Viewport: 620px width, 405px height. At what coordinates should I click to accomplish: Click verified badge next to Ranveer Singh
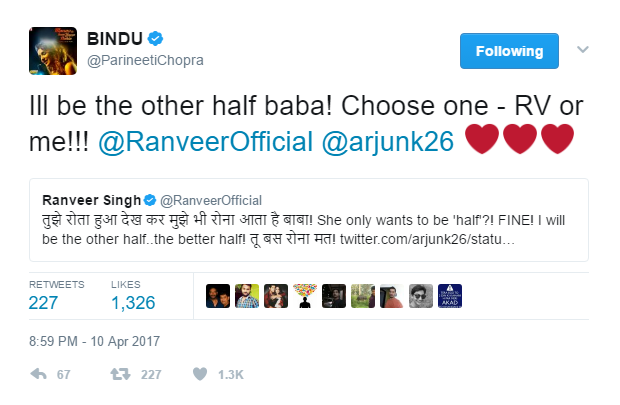(150, 200)
